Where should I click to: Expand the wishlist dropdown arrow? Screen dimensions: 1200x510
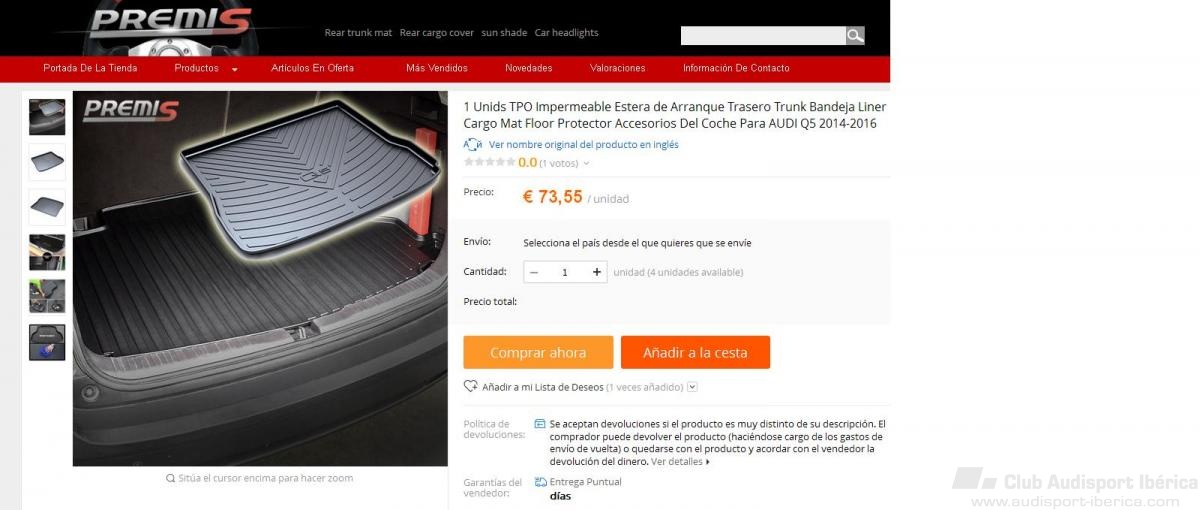(x=692, y=387)
